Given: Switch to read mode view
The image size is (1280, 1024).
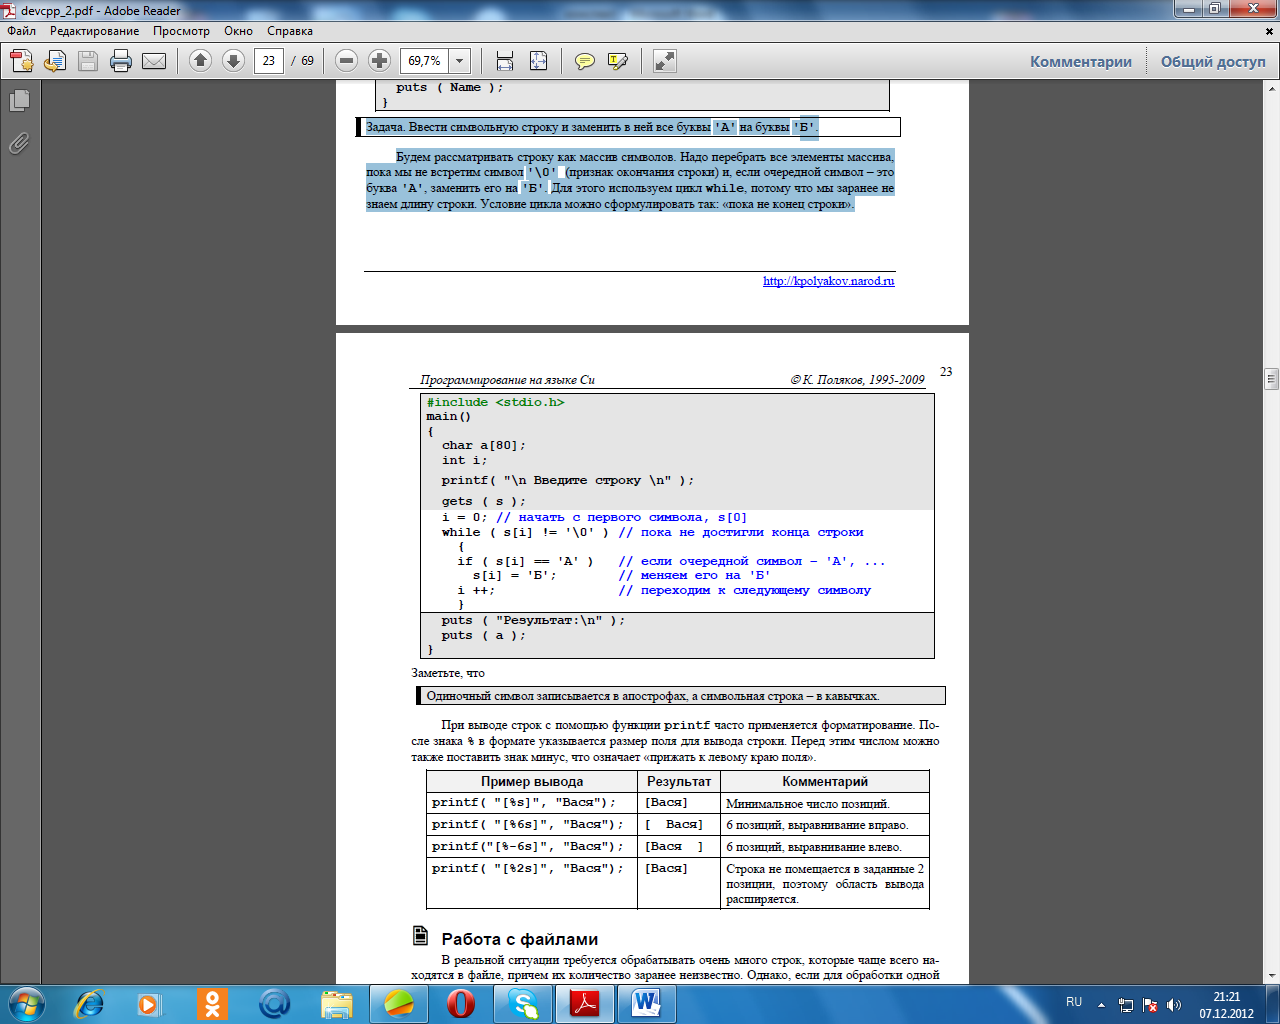Looking at the screenshot, I should point(665,61).
